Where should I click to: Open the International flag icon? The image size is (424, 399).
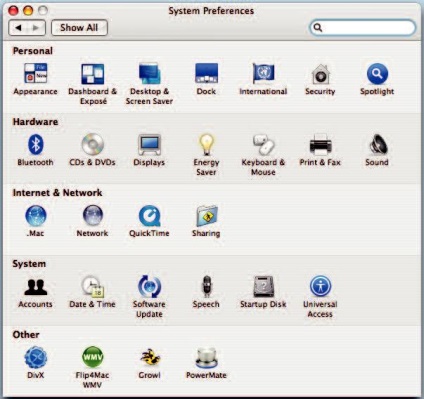(x=263, y=73)
